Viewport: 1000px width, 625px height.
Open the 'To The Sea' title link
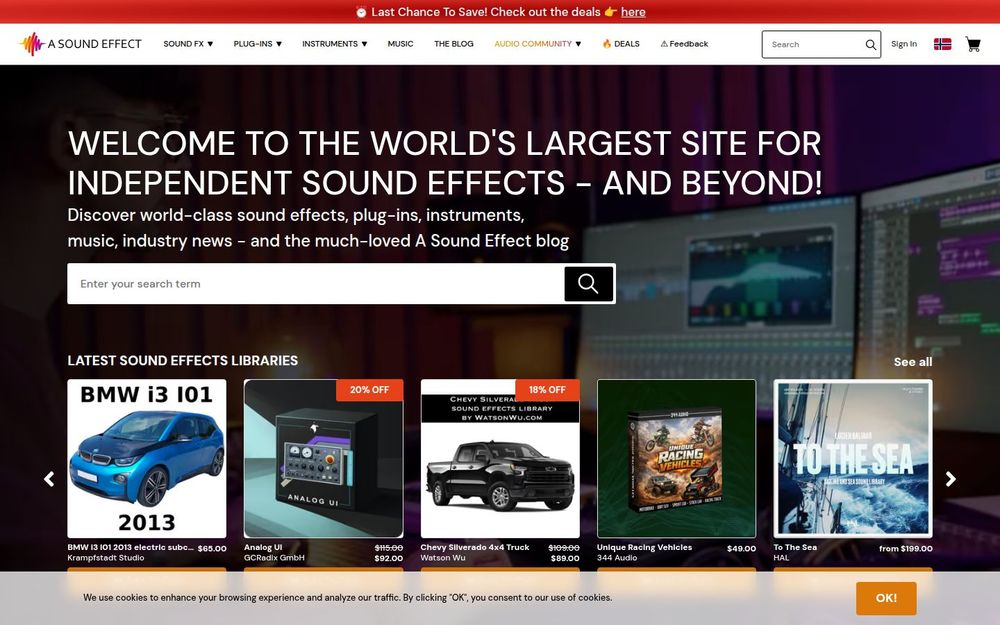795,547
